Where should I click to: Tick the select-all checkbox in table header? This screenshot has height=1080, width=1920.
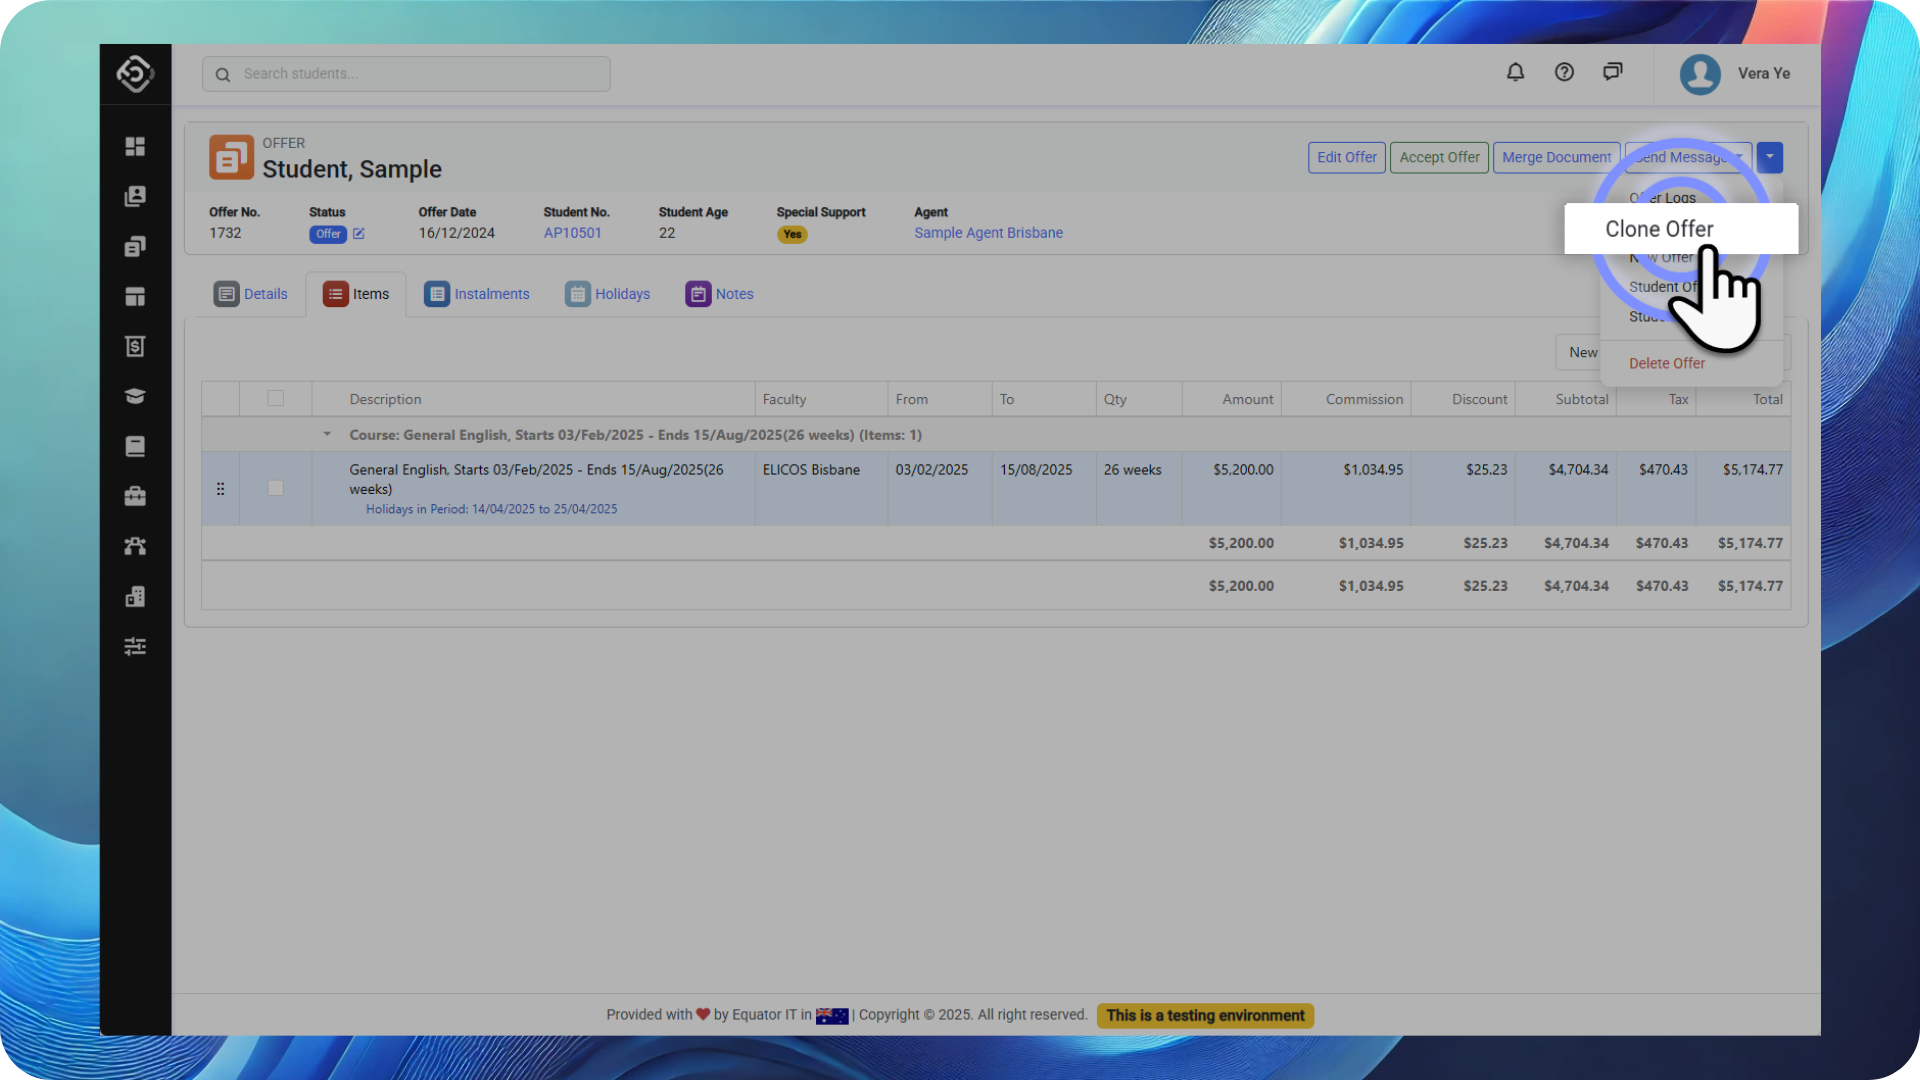tap(275, 399)
